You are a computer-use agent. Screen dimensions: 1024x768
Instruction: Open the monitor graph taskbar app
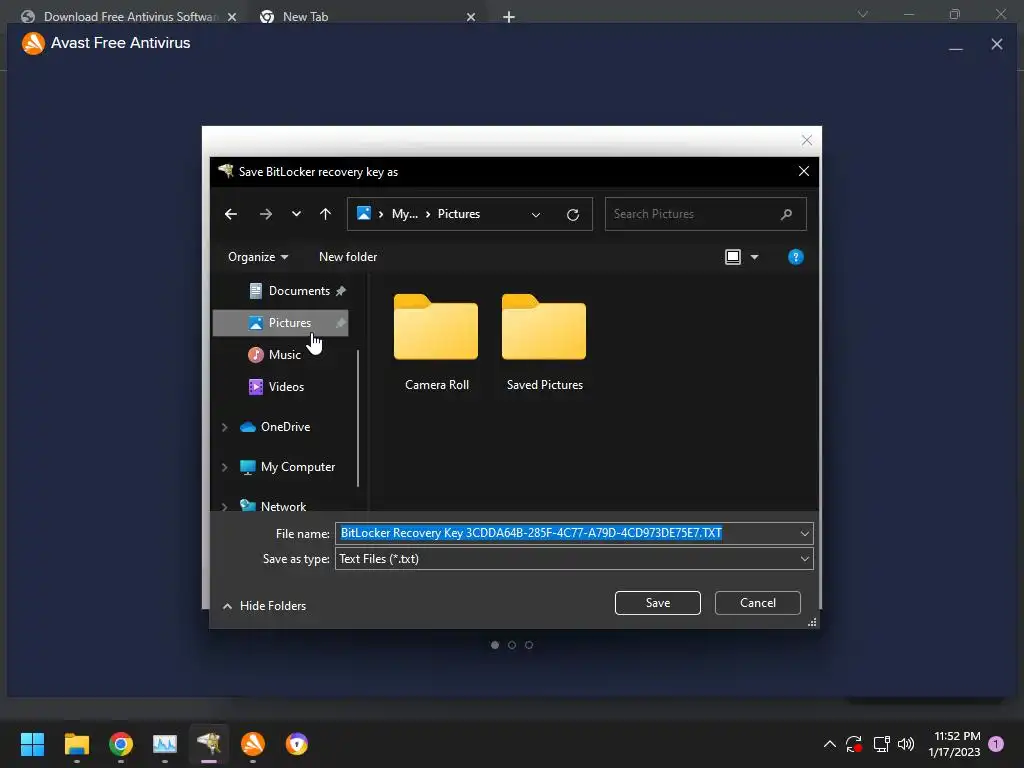point(165,744)
